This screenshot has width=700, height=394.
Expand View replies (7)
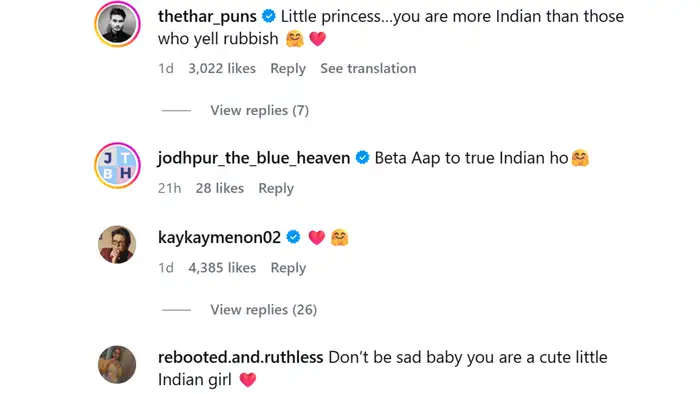click(x=259, y=110)
